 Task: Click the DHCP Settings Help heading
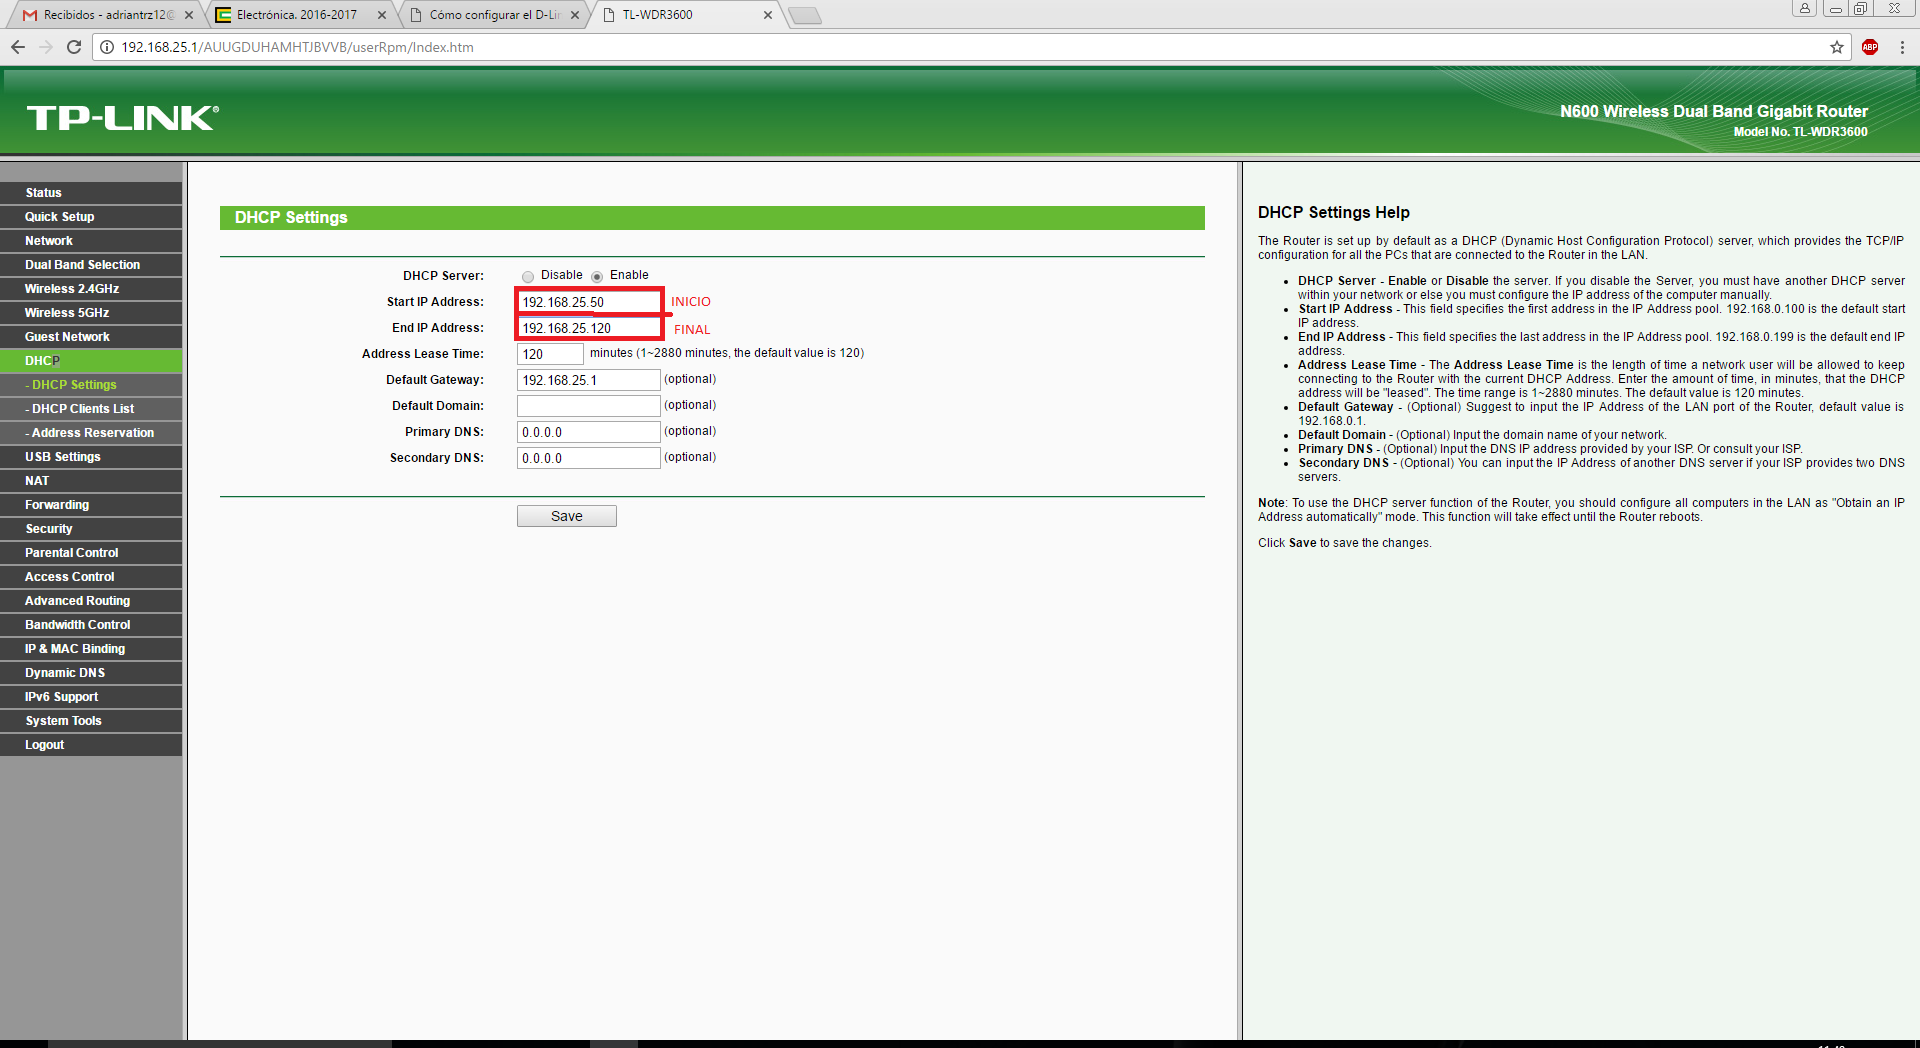click(1333, 212)
